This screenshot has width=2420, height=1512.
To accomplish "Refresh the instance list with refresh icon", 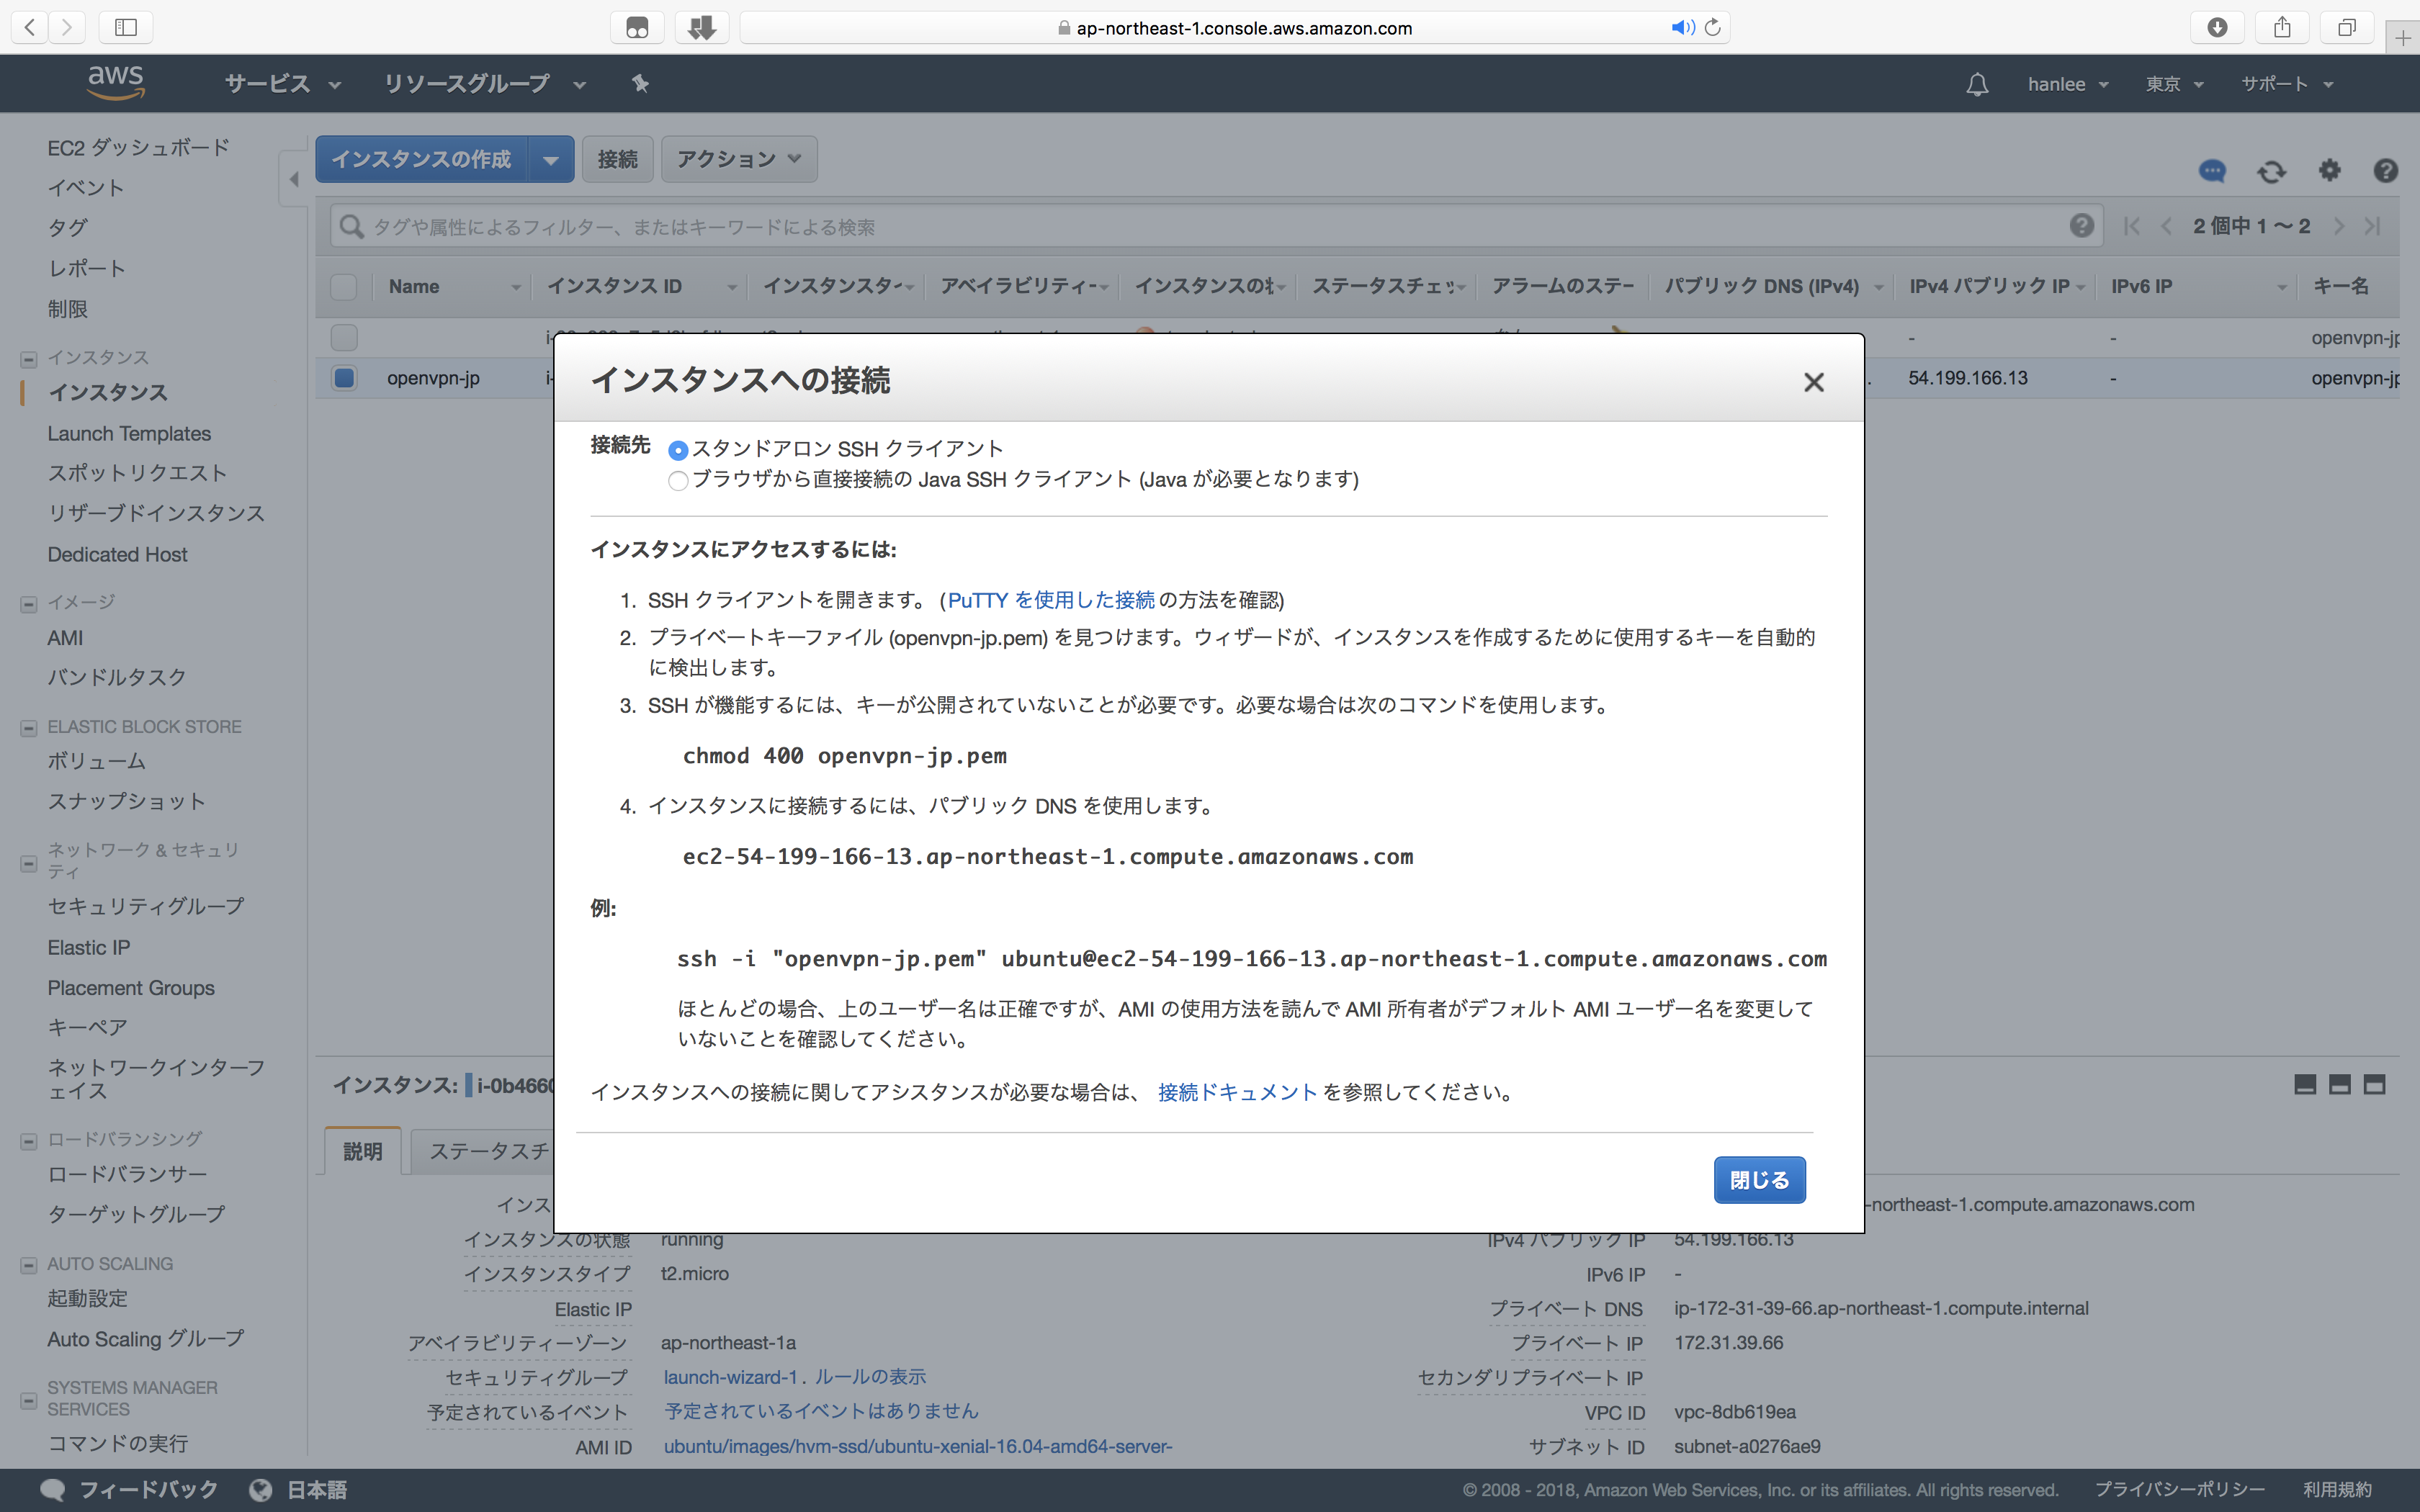I will point(2271,171).
